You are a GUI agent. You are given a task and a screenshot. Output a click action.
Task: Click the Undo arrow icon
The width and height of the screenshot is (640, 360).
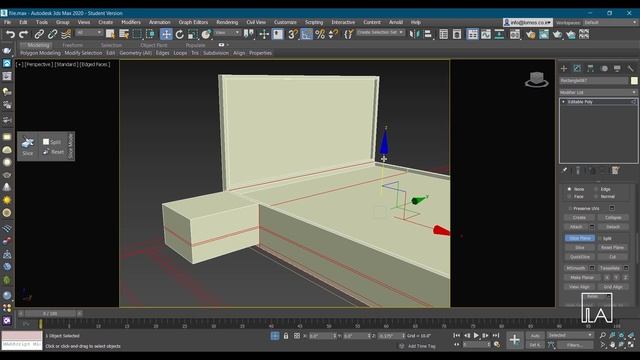pos(10,34)
